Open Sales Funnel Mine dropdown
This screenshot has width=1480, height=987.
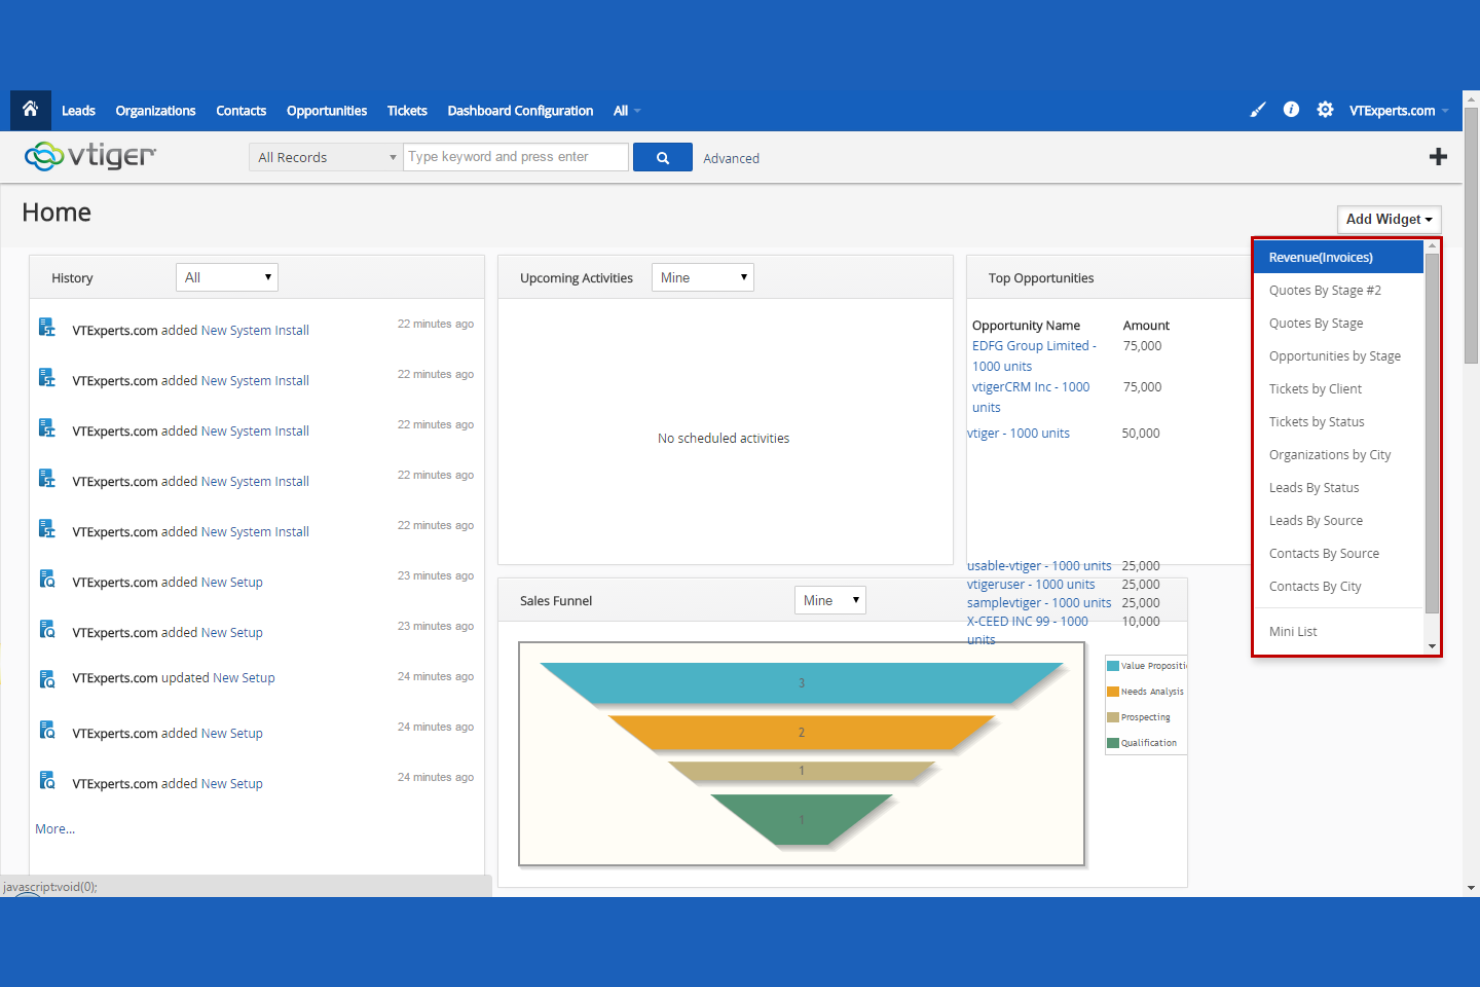pyautogui.click(x=830, y=601)
